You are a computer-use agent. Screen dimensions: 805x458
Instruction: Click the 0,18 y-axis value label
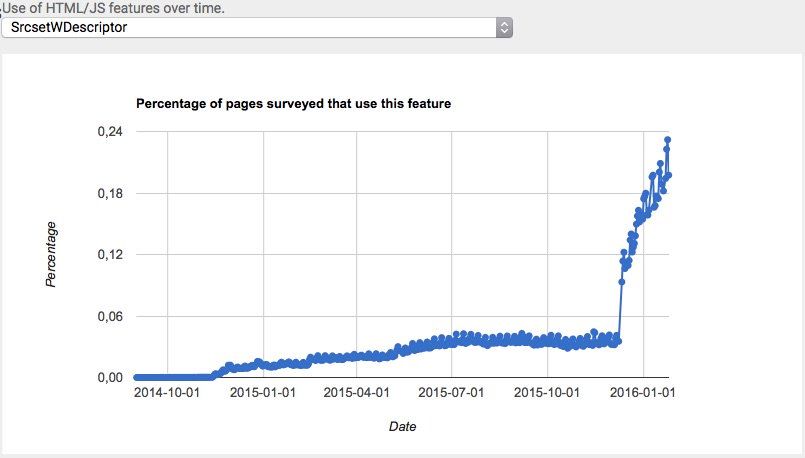[x=110, y=194]
